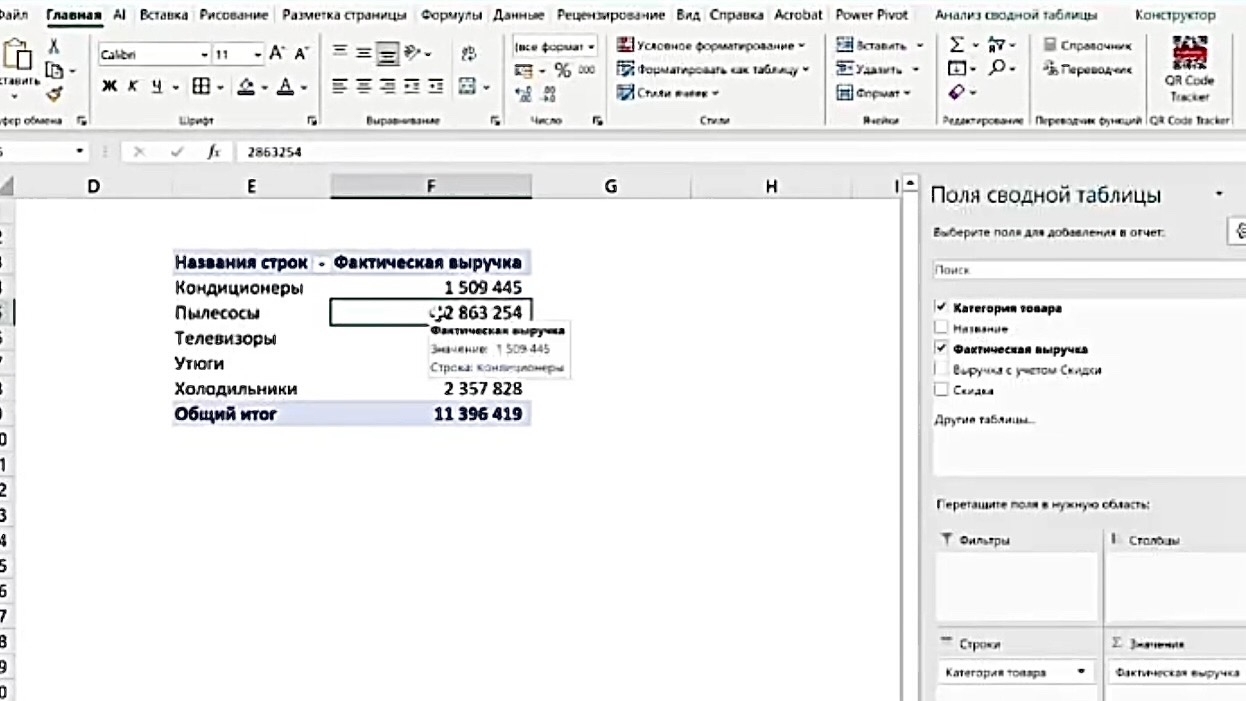Switch to the Формулы tab
Image resolution: width=1246 pixels, height=701 pixels.
pyautogui.click(x=451, y=15)
